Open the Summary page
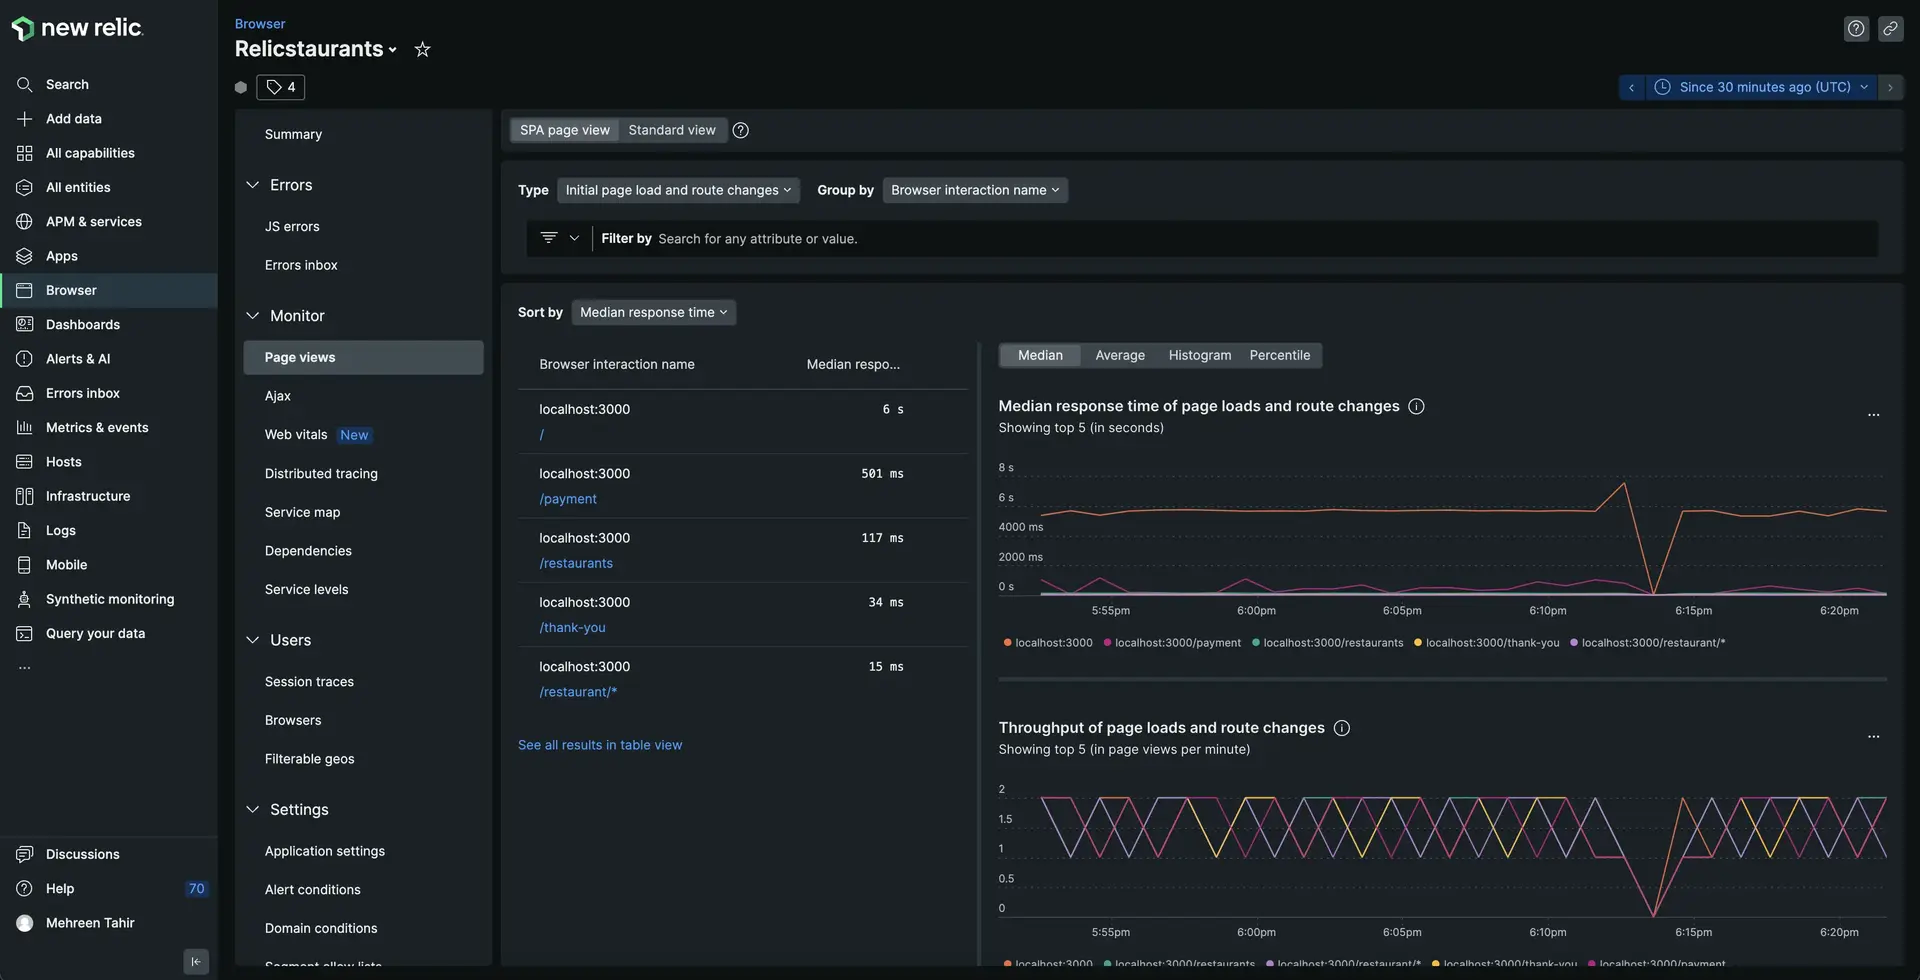 (293, 135)
